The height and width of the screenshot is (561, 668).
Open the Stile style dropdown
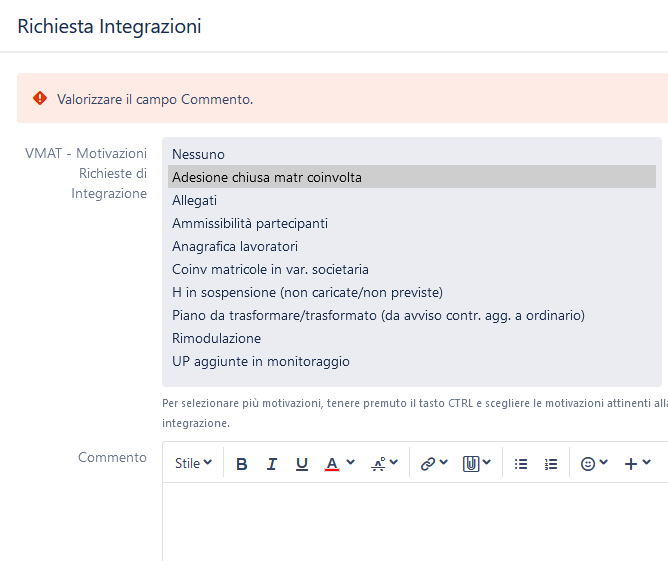193,463
